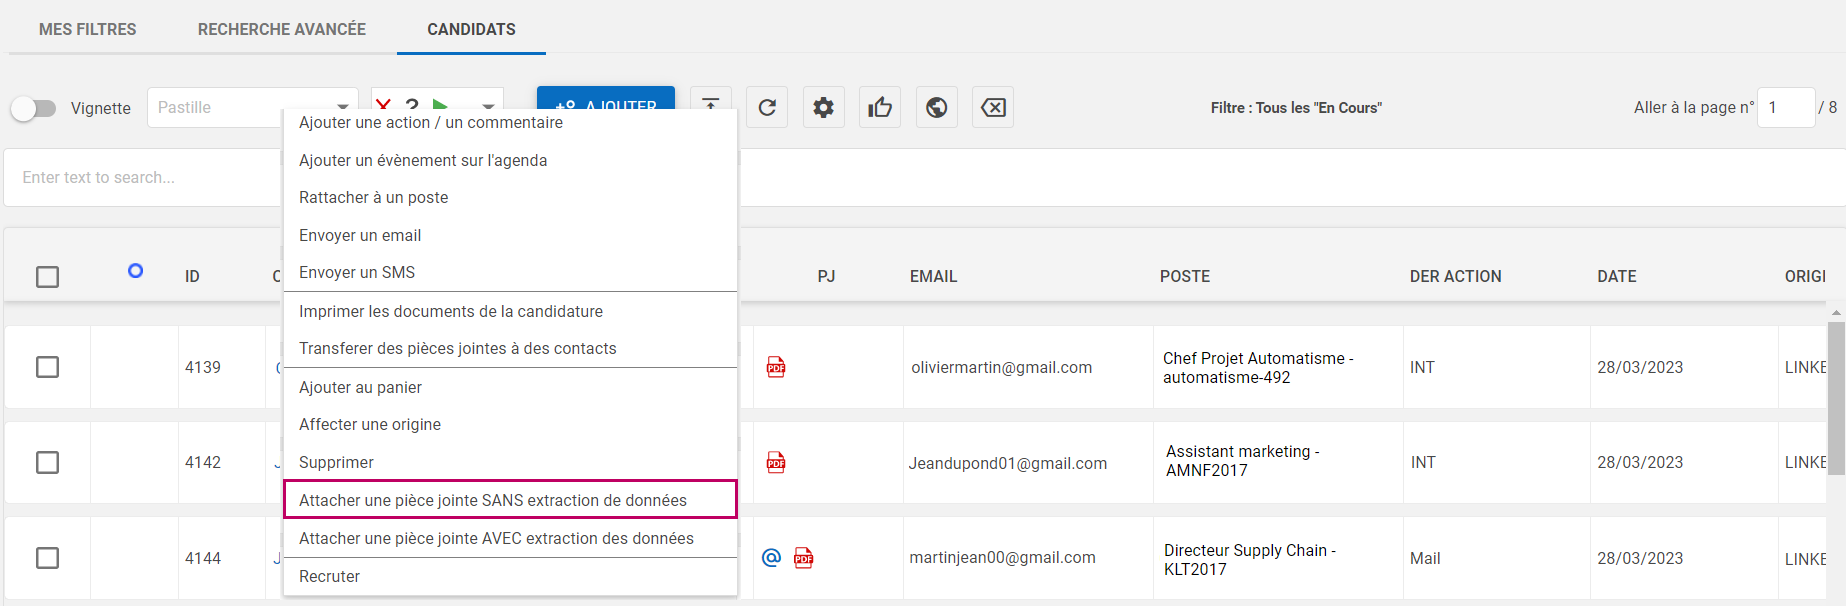
Task: Click the blue AJOUTER button
Action: pyautogui.click(x=606, y=98)
